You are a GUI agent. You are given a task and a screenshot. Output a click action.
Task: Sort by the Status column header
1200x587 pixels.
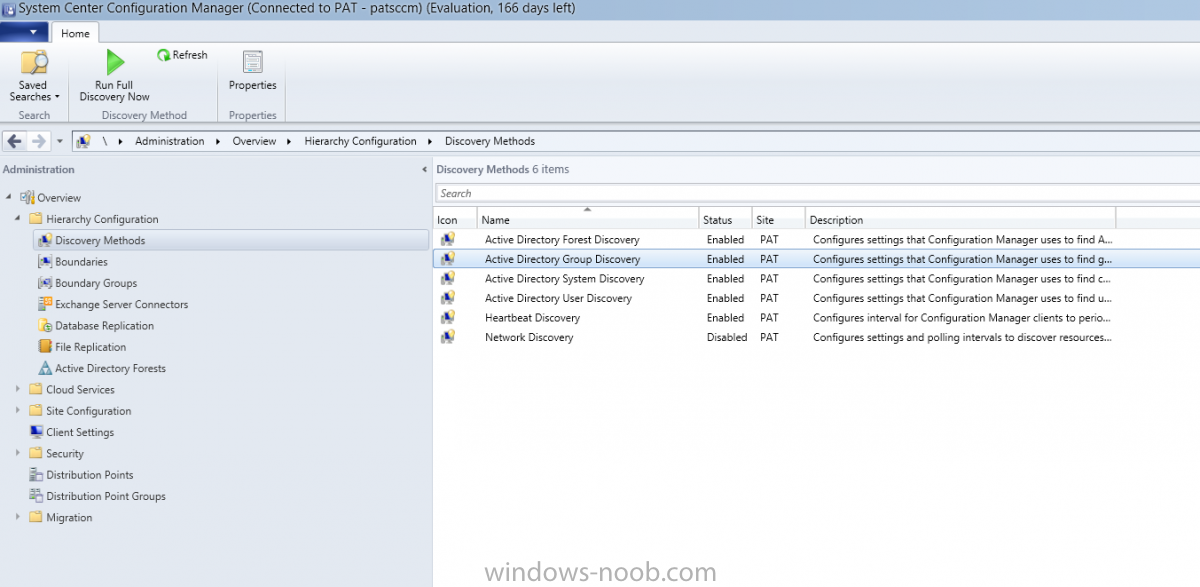725,219
